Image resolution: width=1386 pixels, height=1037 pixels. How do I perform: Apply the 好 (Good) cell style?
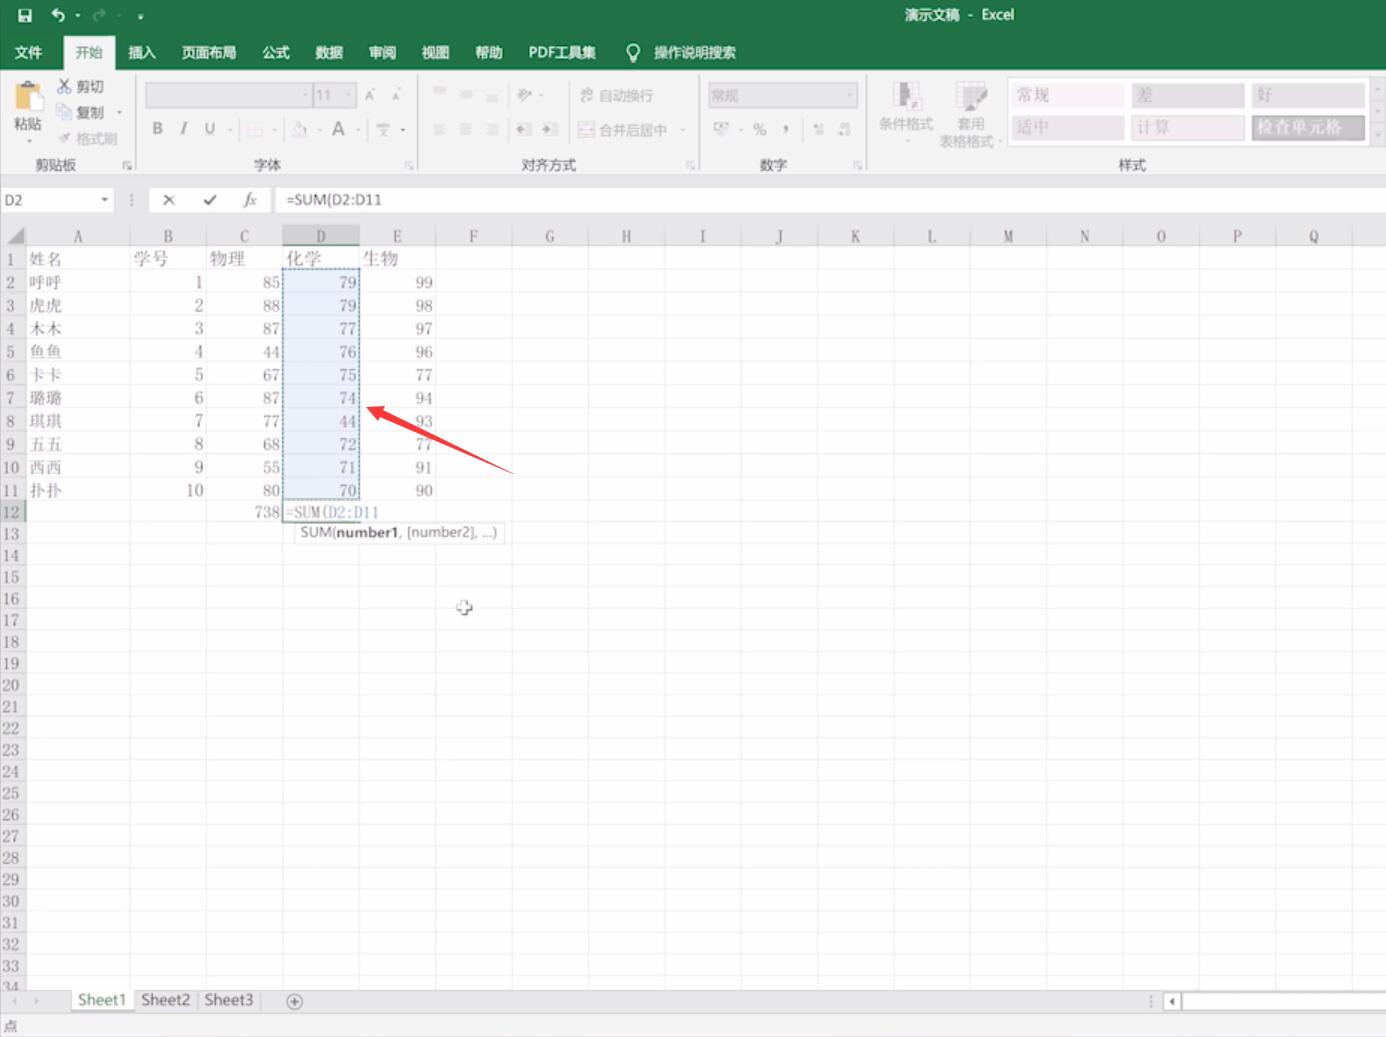click(1308, 95)
